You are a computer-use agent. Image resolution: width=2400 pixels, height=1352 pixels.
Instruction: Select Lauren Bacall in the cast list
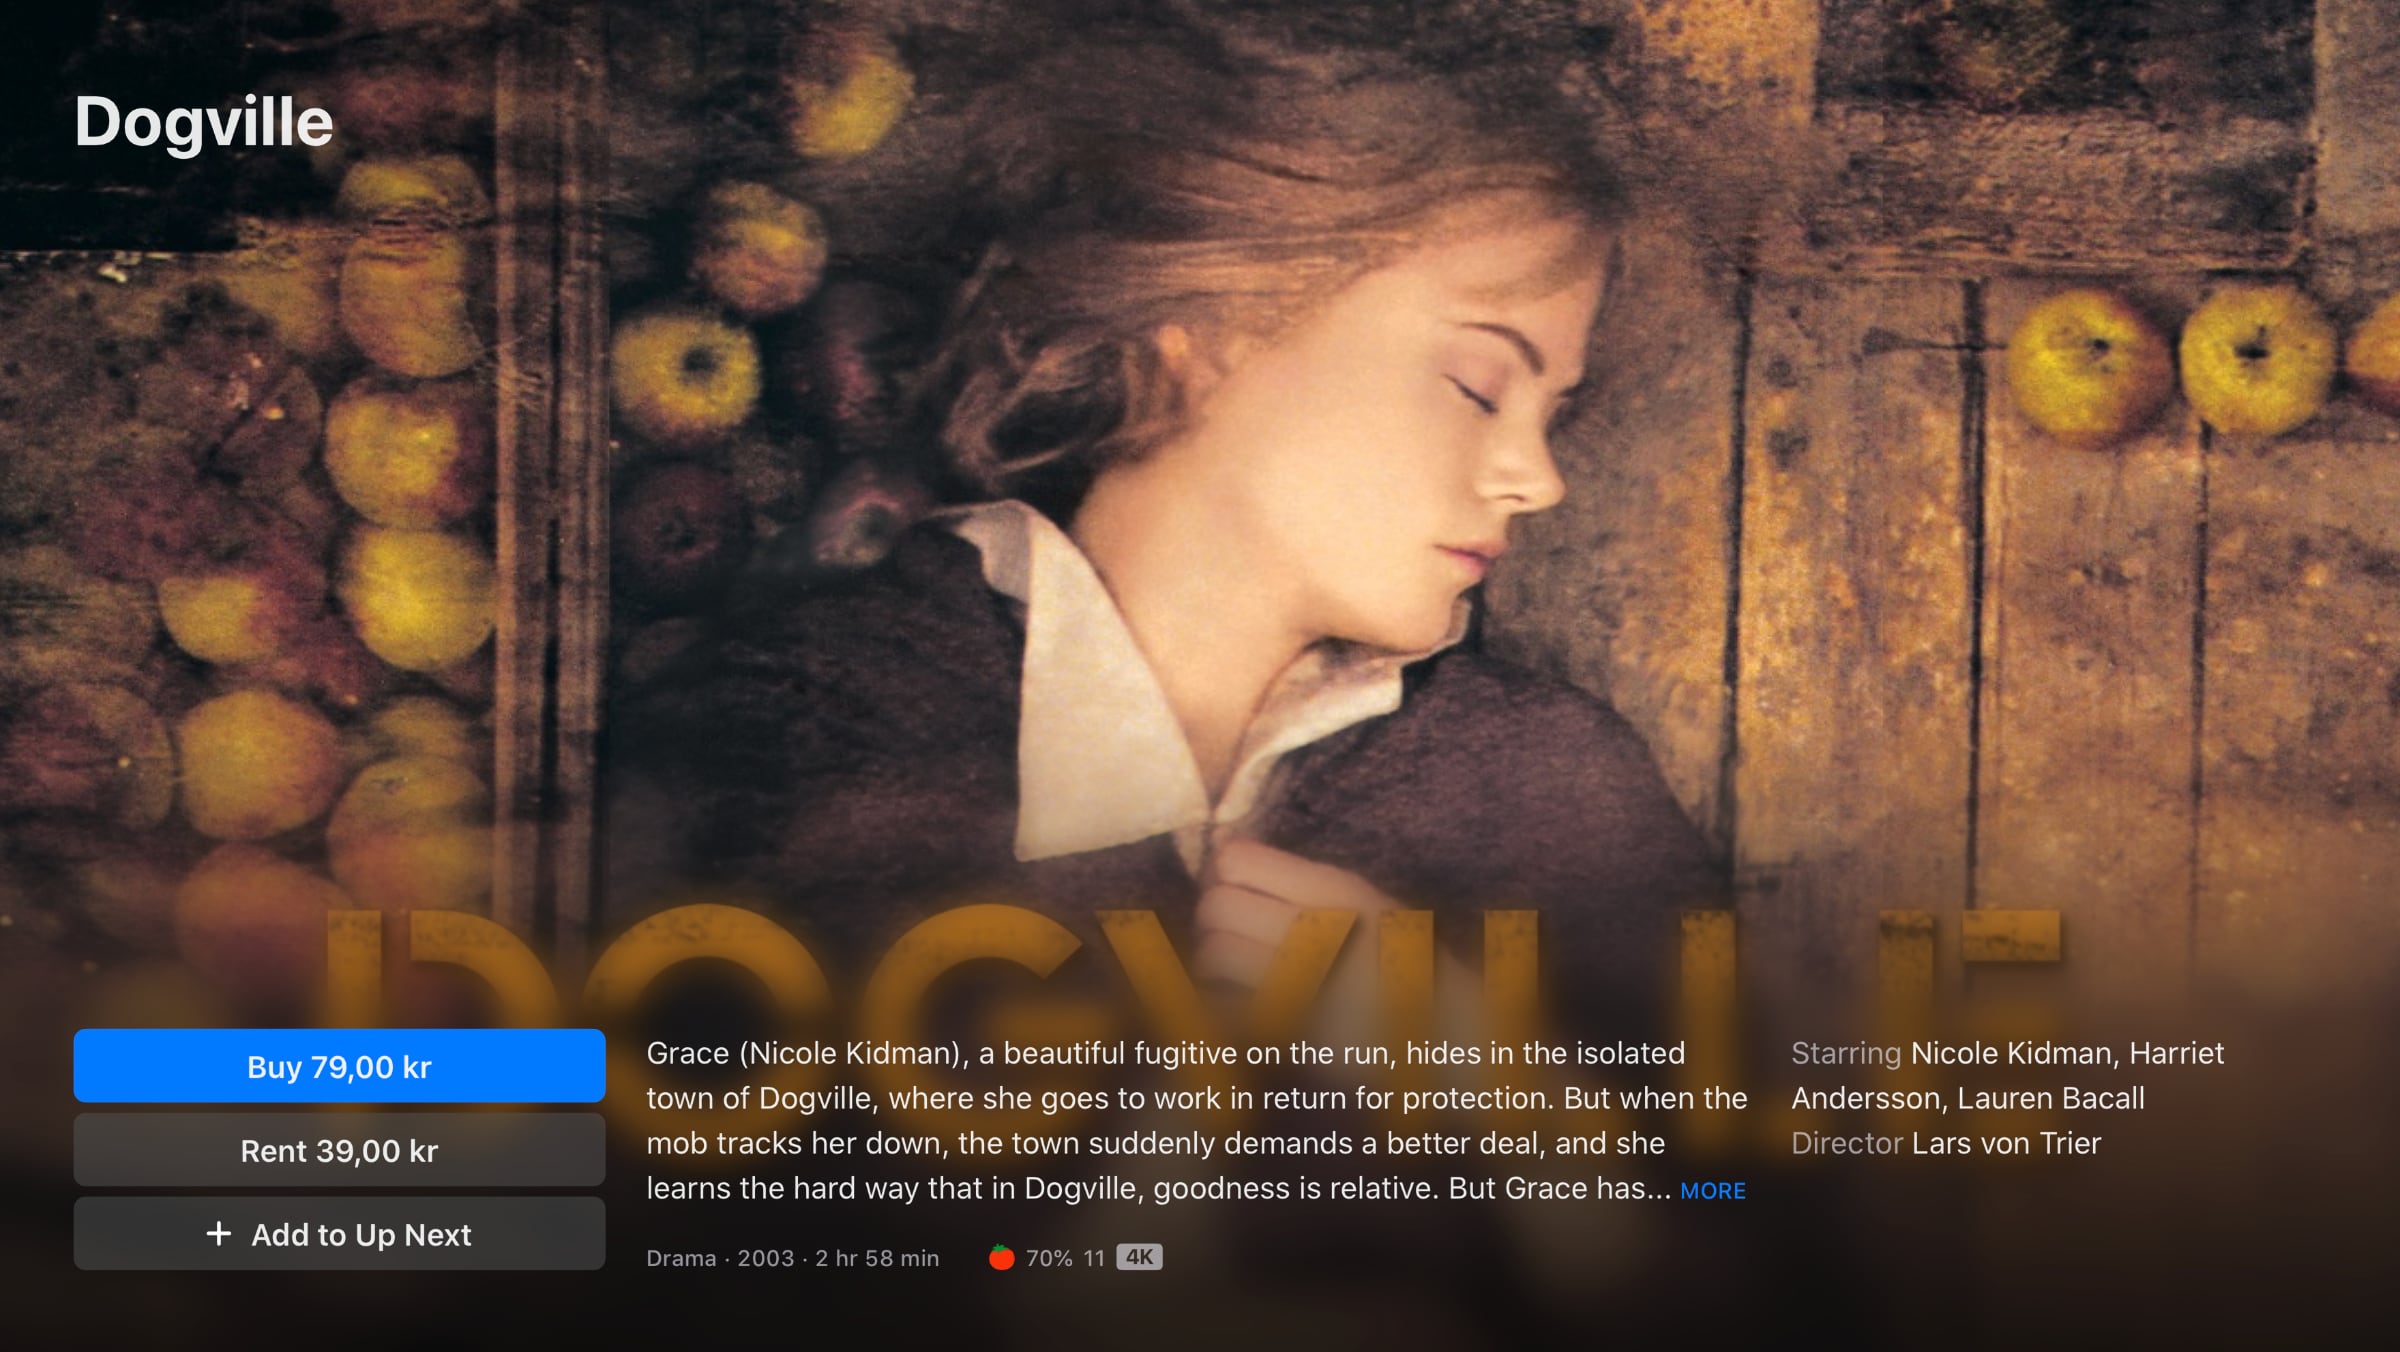click(x=2051, y=1098)
